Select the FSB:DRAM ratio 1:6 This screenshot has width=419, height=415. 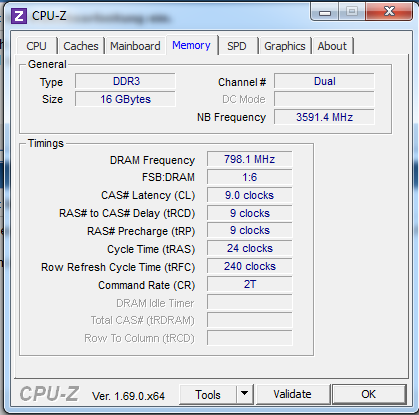tap(250, 177)
